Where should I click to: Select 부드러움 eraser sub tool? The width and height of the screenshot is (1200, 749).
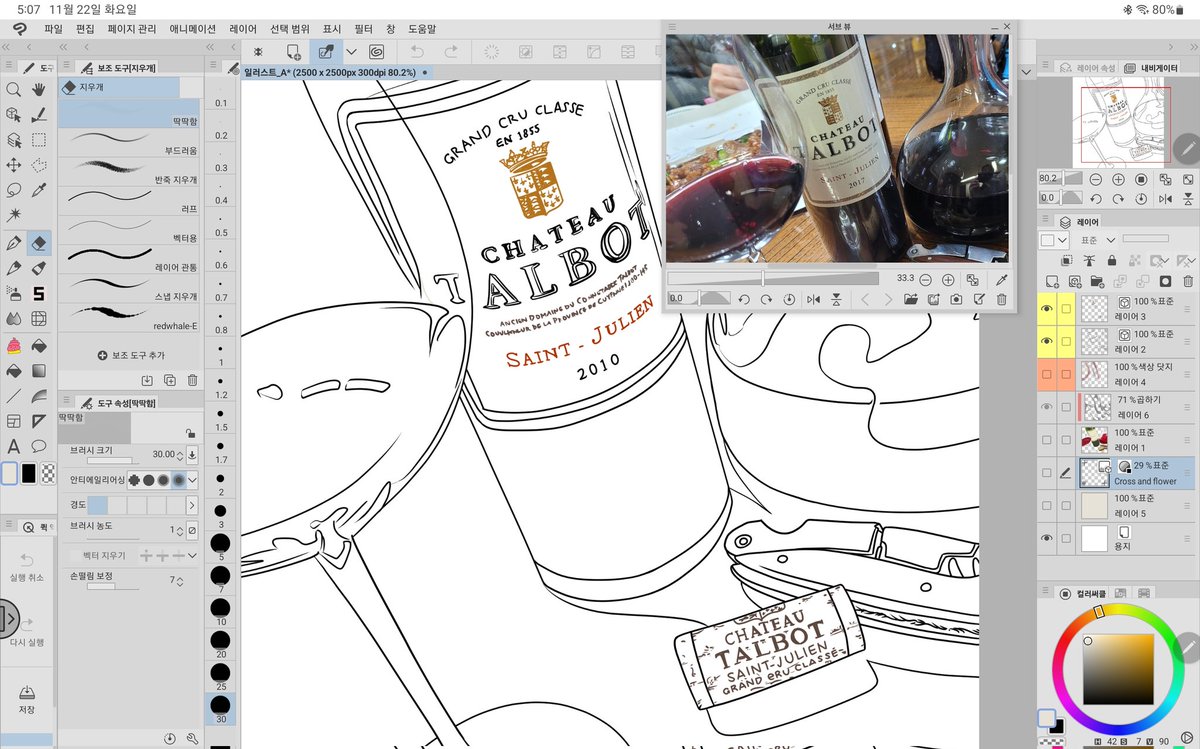[130, 141]
